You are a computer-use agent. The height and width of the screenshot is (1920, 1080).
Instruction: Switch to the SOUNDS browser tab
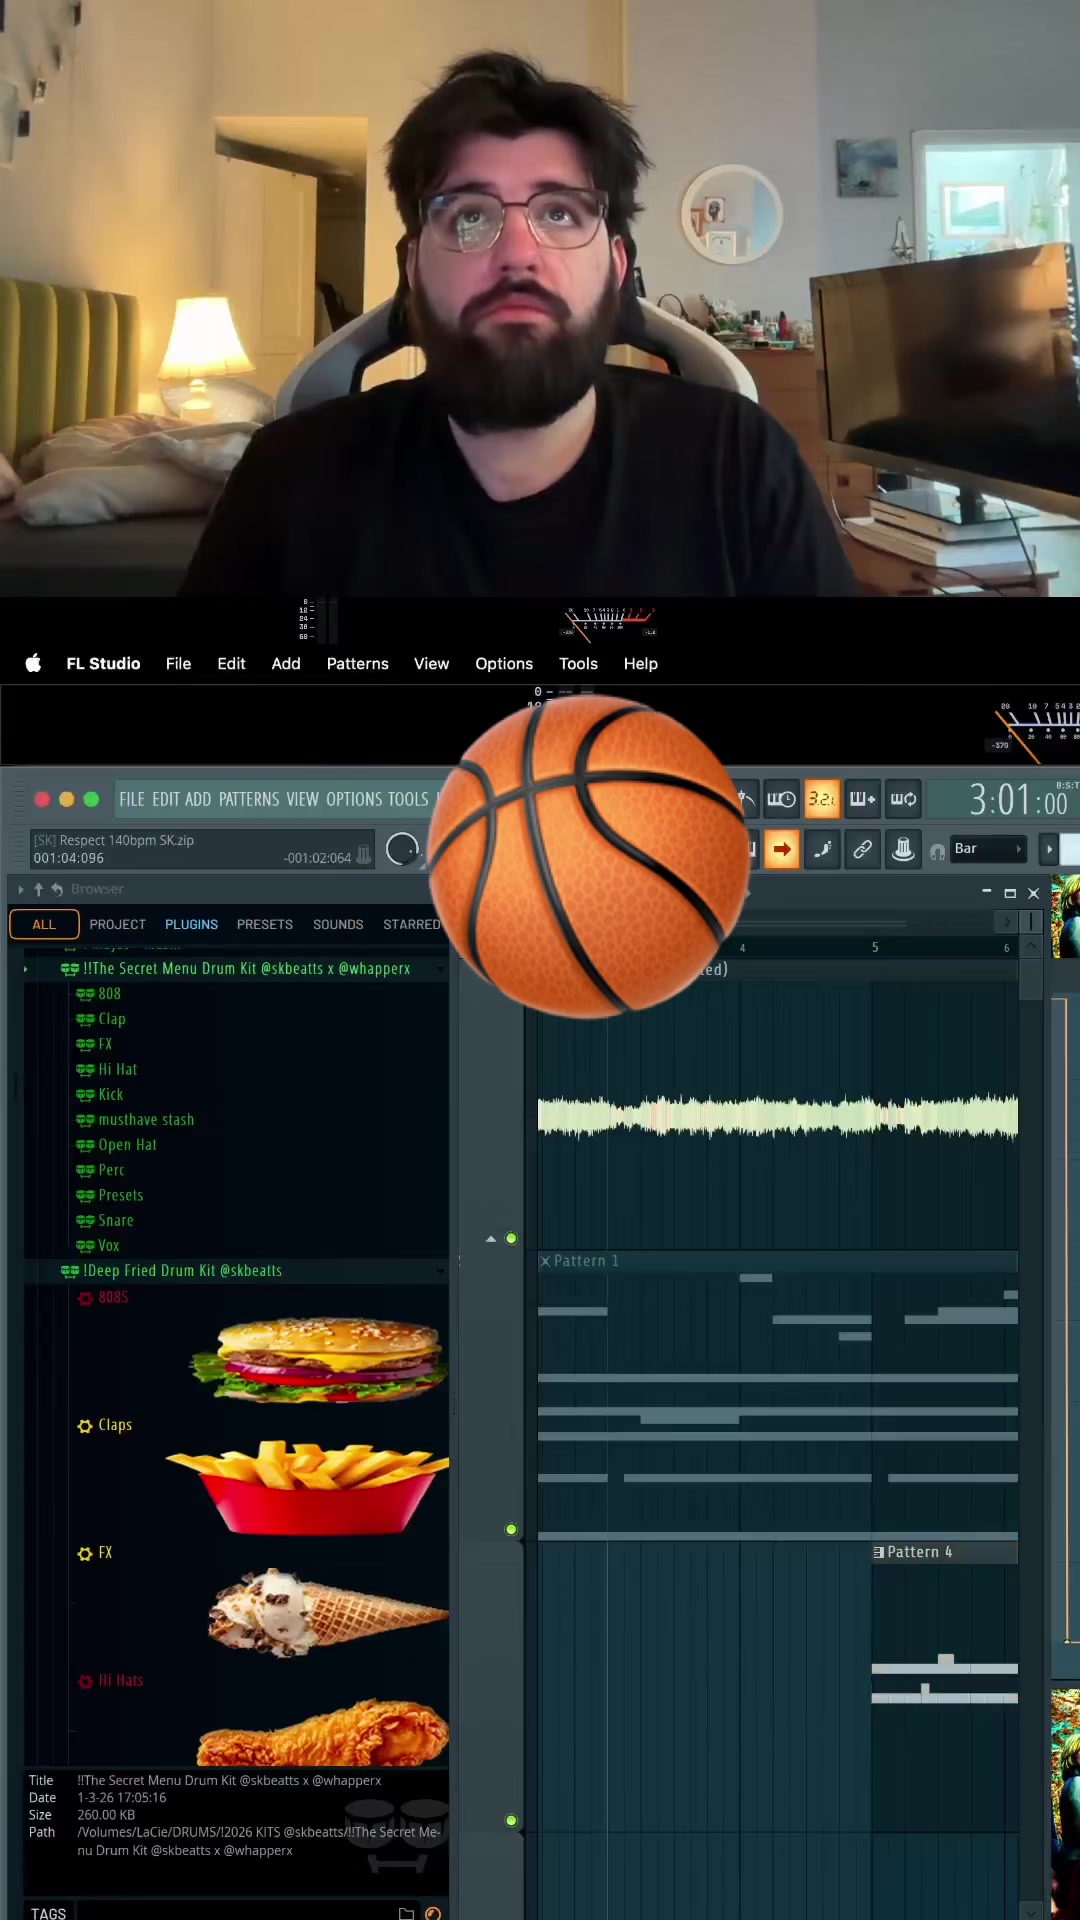point(338,924)
